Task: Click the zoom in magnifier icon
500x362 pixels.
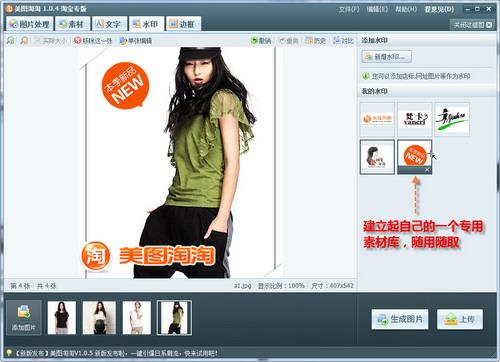Action: (x=11, y=41)
